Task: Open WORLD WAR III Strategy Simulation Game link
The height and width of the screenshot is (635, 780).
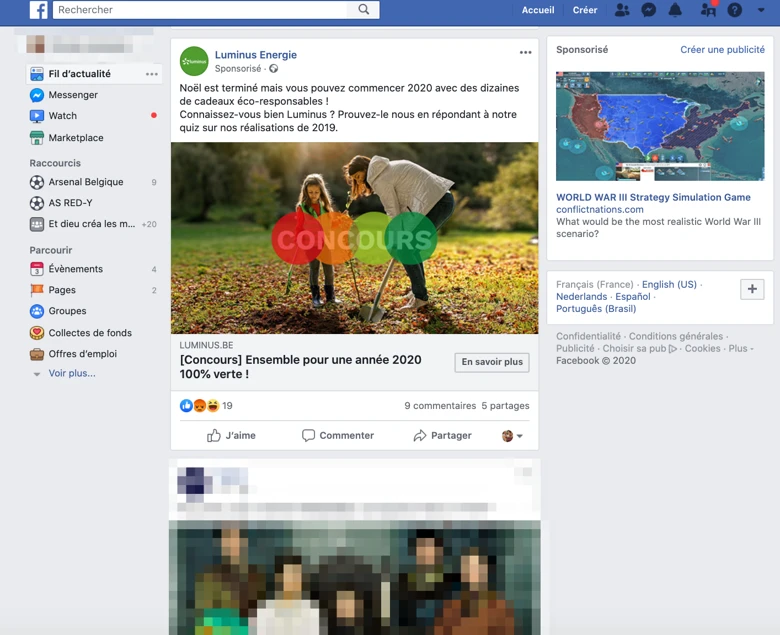Action: click(653, 197)
